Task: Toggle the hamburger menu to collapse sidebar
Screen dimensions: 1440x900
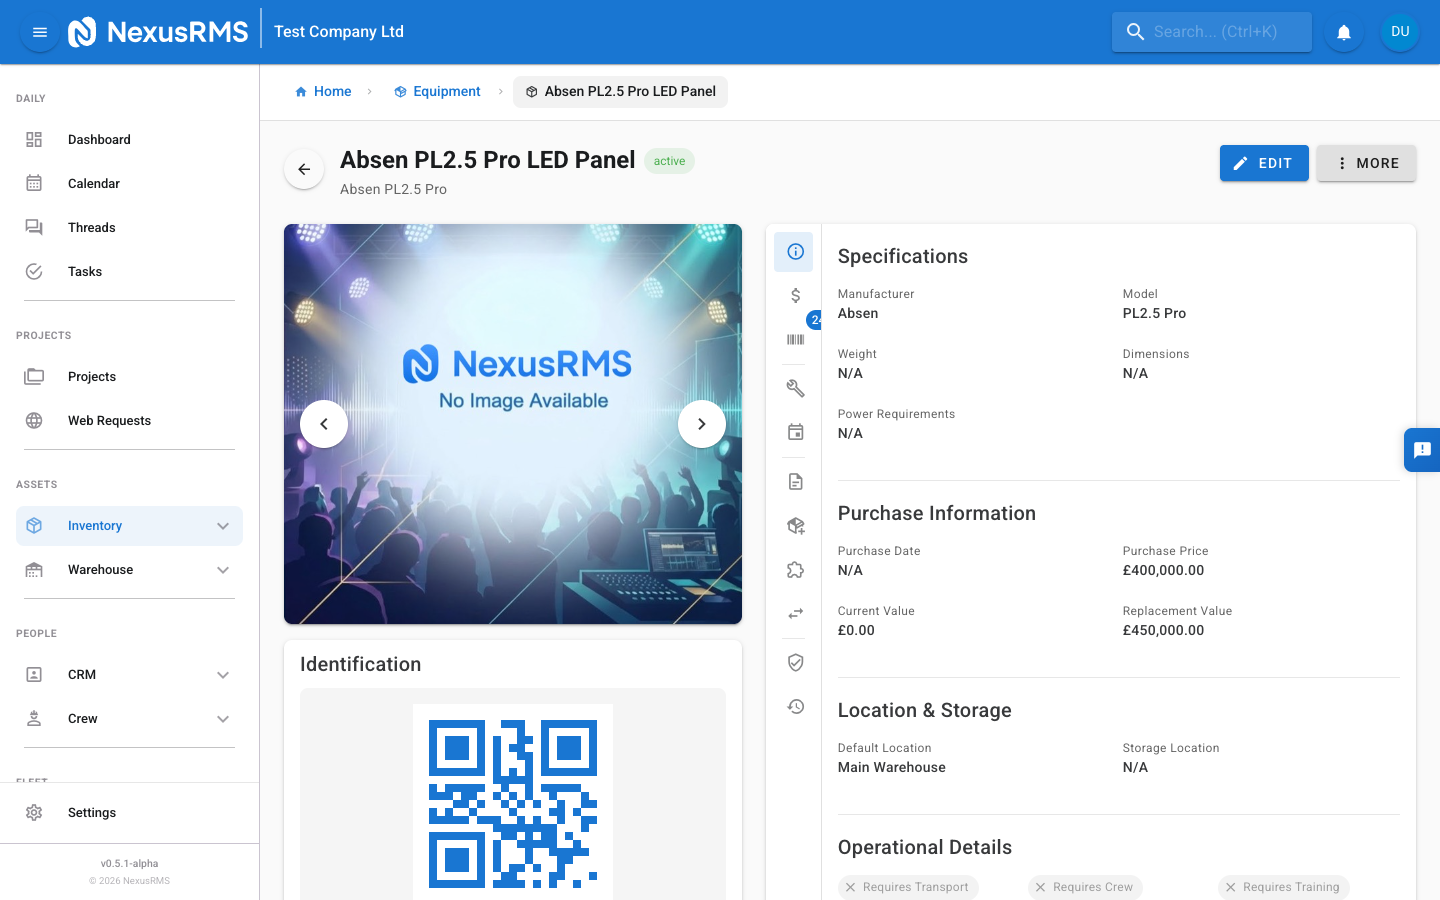Action: (40, 32)
